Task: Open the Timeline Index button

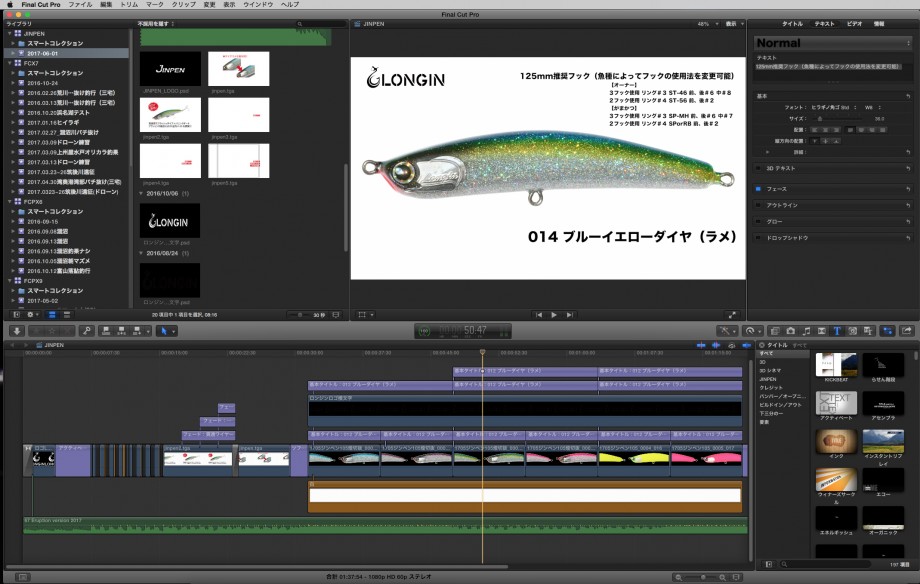Action: [23, 577]
